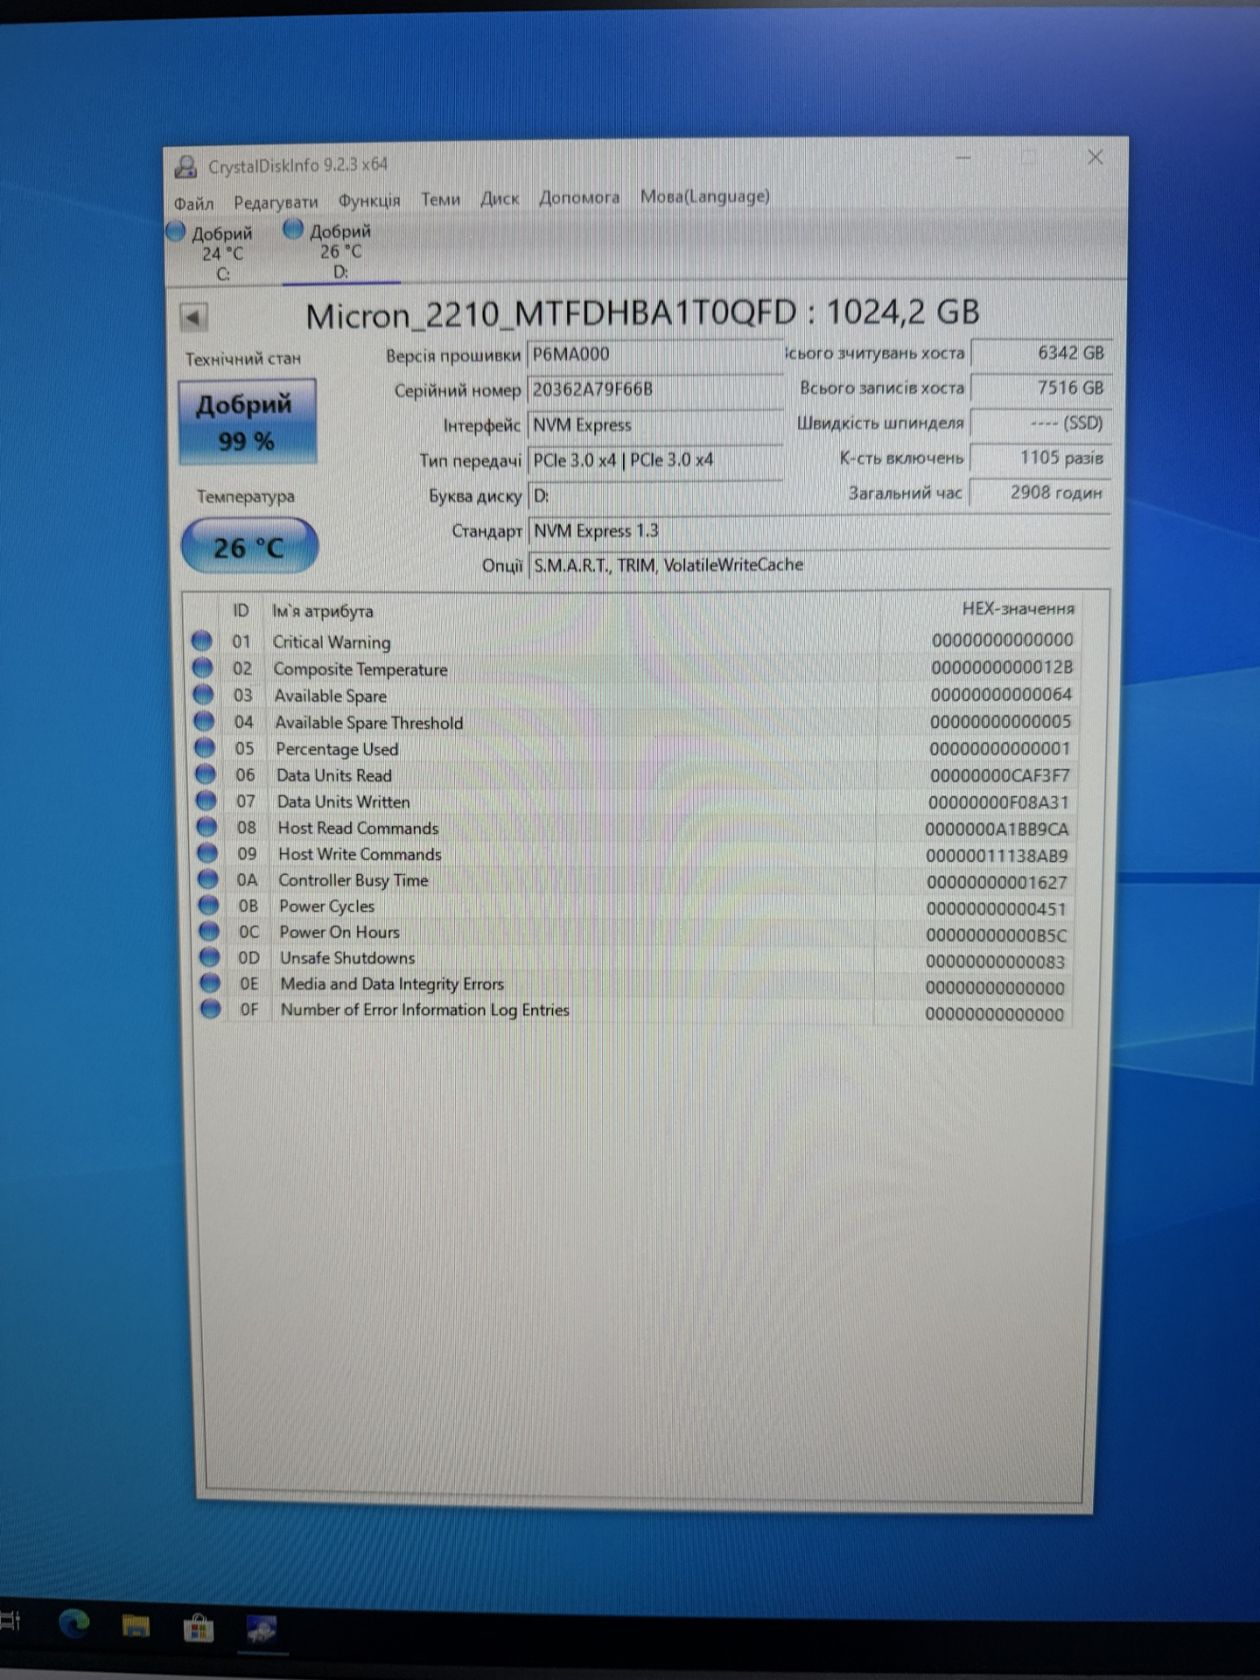Click the standard field NVM Express 1.3
The height and width of the screenshot is (1680, 1260).
(x=818, y=531)
